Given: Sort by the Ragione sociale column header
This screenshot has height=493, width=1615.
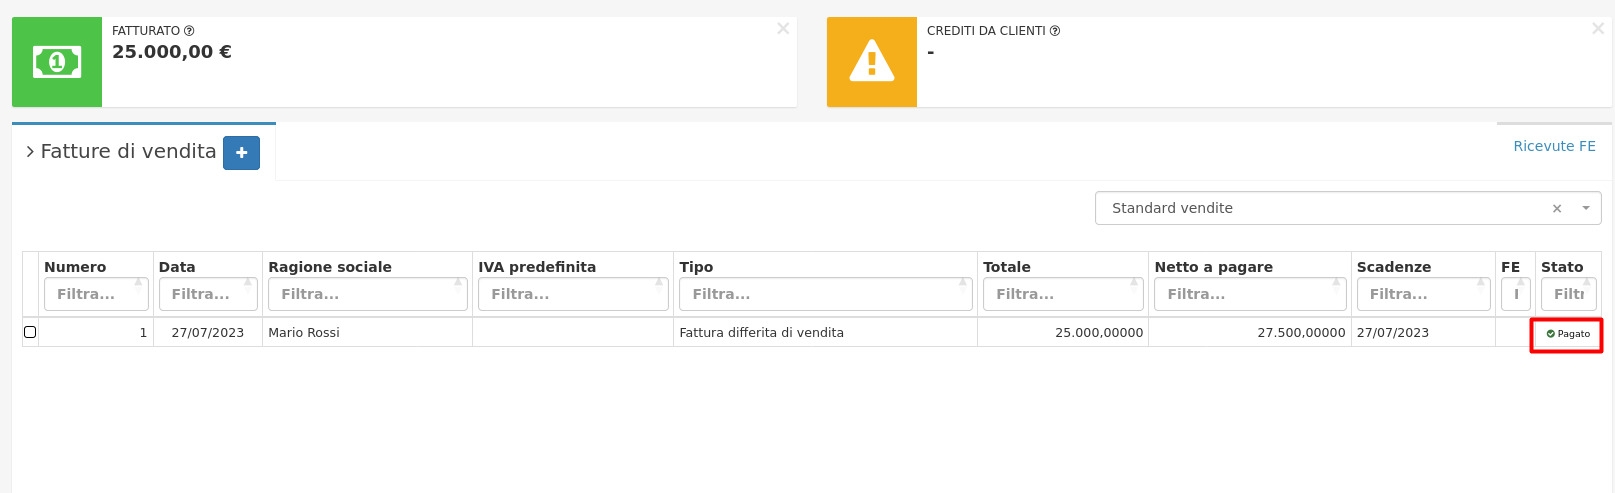Looking at the screenshot, I should click(330, 267).
